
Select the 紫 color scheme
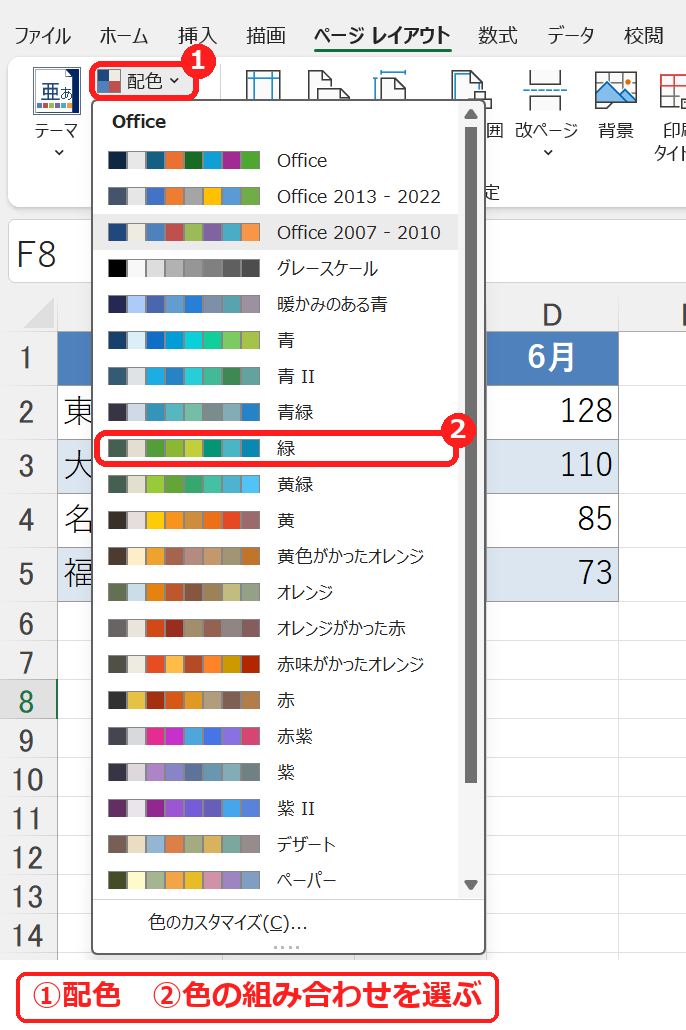pyautogui.click(x=275, y=772)
